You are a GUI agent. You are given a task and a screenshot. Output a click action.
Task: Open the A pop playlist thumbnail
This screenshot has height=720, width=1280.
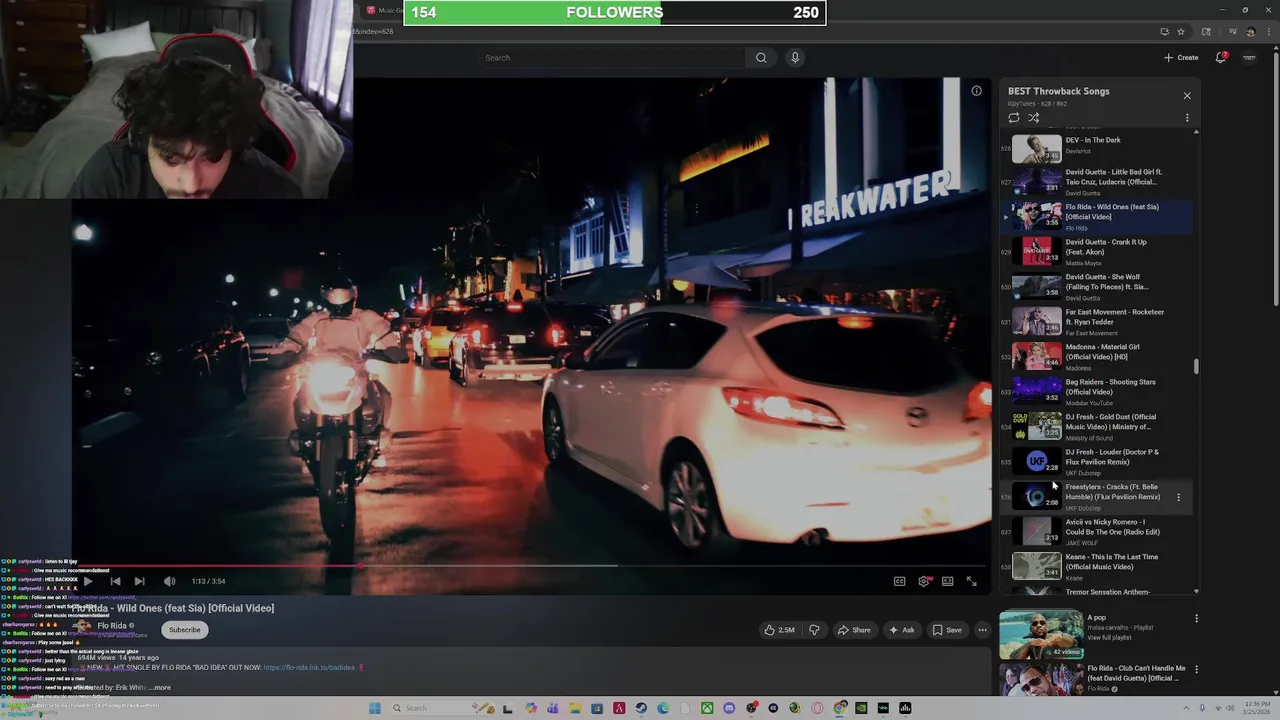tap(1041, 636)
